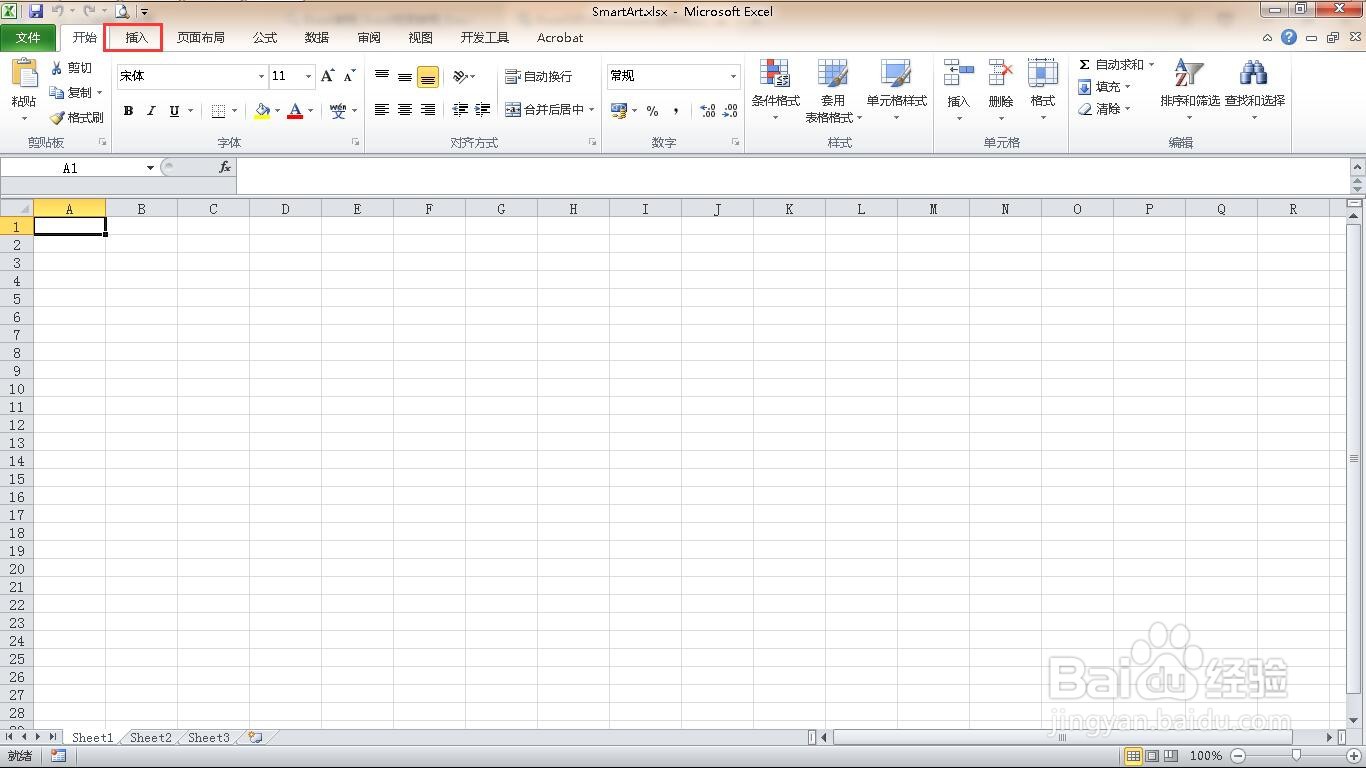Adjust the zoom slider handle
1366x768 pixels.
[1296, 756]
